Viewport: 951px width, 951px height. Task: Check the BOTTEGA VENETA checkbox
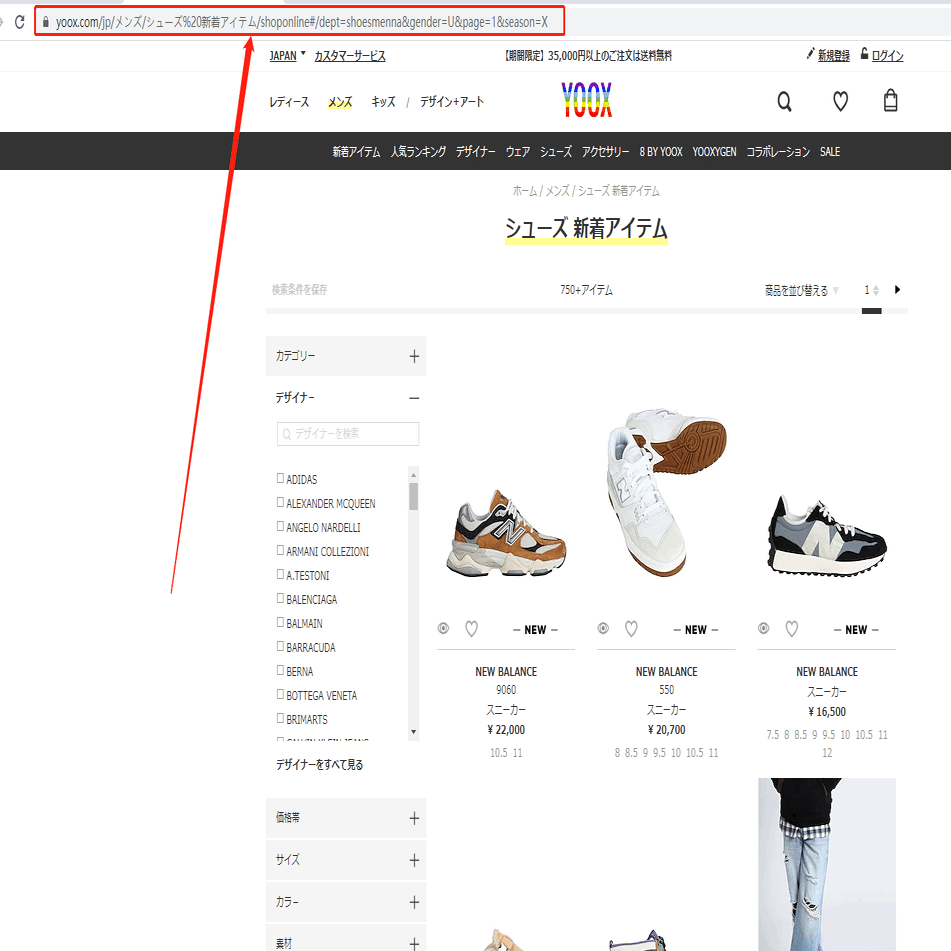(x=279, y=695)
